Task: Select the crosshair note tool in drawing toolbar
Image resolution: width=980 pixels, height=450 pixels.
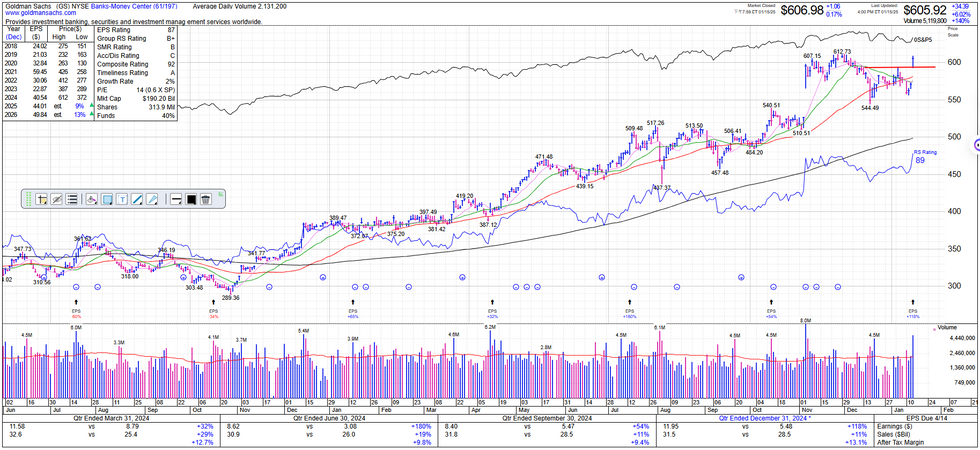Action: (42, 199)
